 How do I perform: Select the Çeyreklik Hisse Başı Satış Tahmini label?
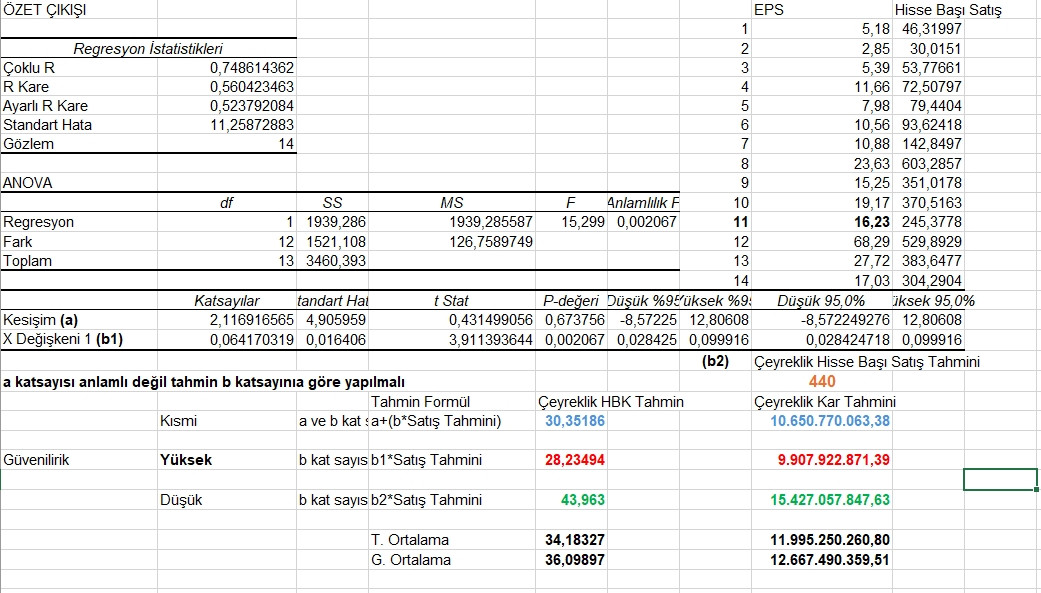click(867, 362)
